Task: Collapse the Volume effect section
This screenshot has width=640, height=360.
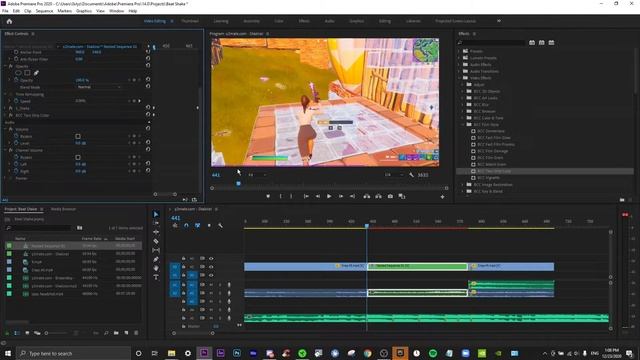Action: pos(6,129)
